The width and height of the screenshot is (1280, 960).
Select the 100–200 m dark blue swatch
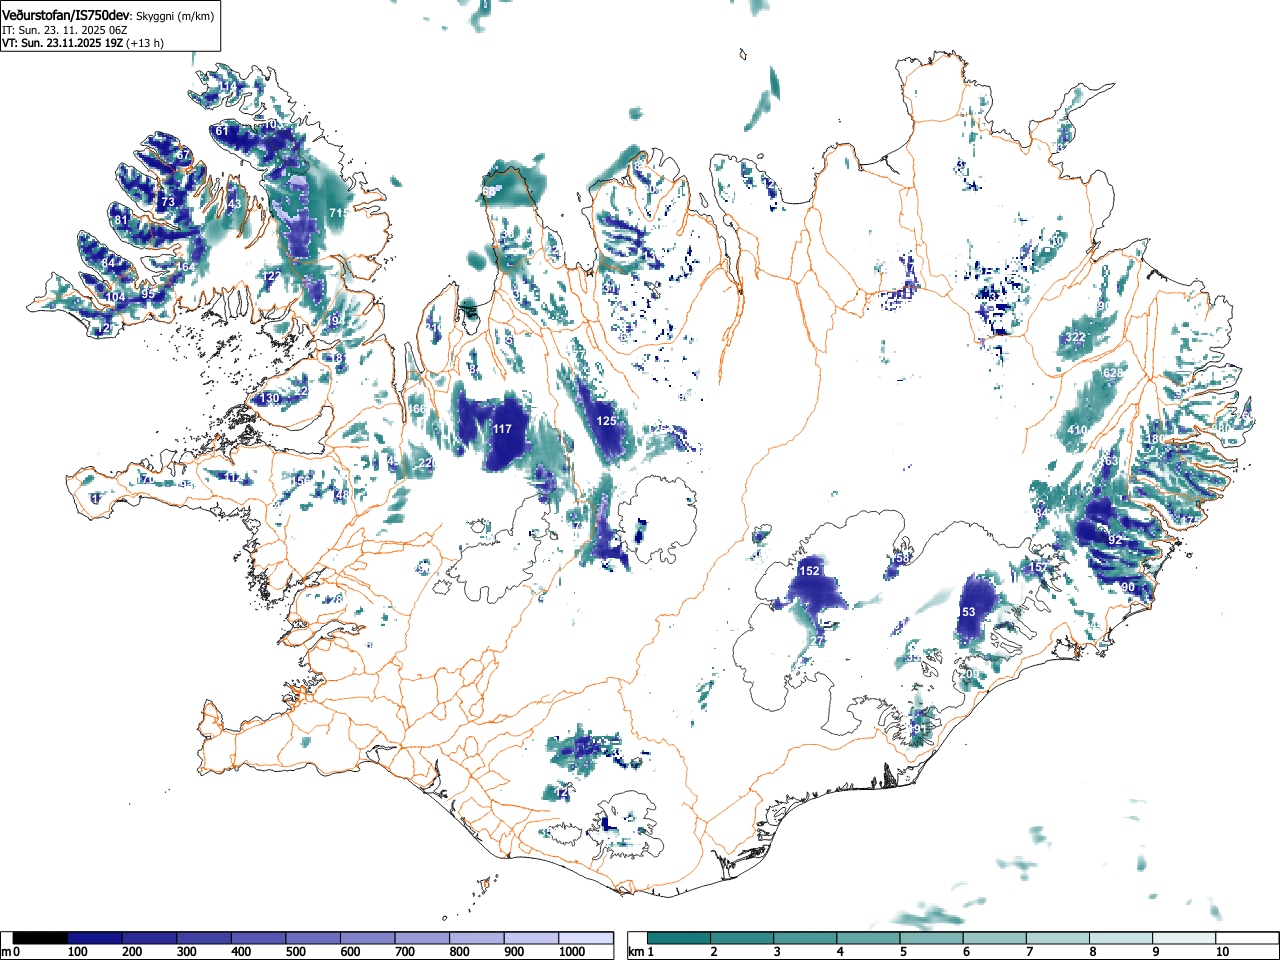95,938
